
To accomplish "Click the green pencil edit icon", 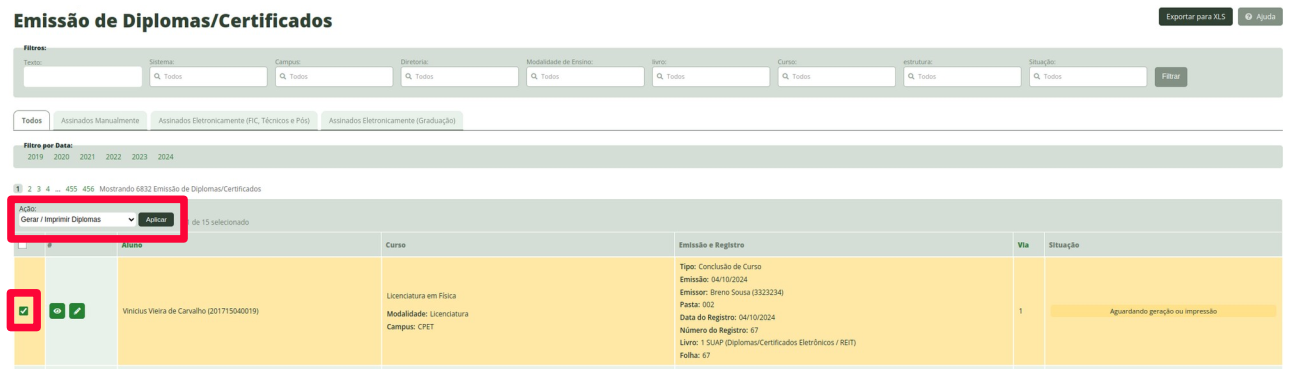I will click(x=77, y=311).
